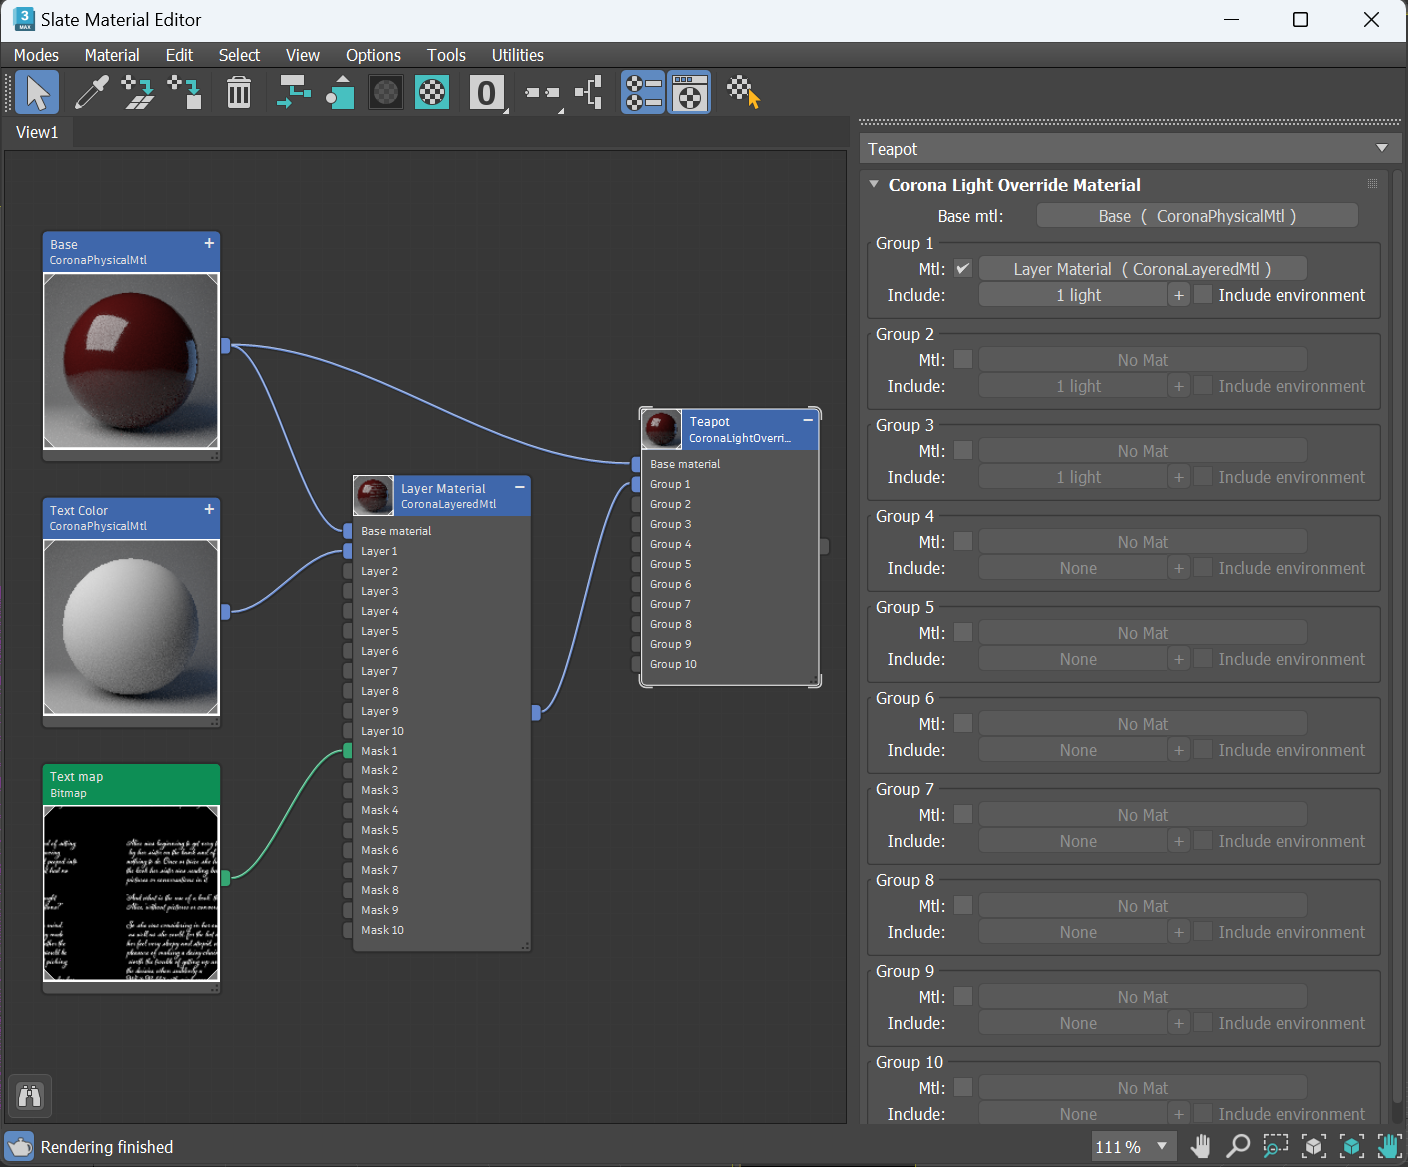Click the Teapot node output socket

824,546
